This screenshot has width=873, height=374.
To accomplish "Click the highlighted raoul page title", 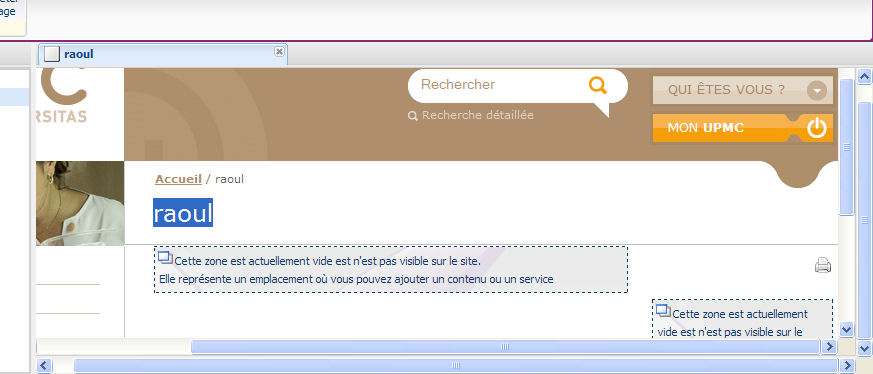I will (183, 213).
